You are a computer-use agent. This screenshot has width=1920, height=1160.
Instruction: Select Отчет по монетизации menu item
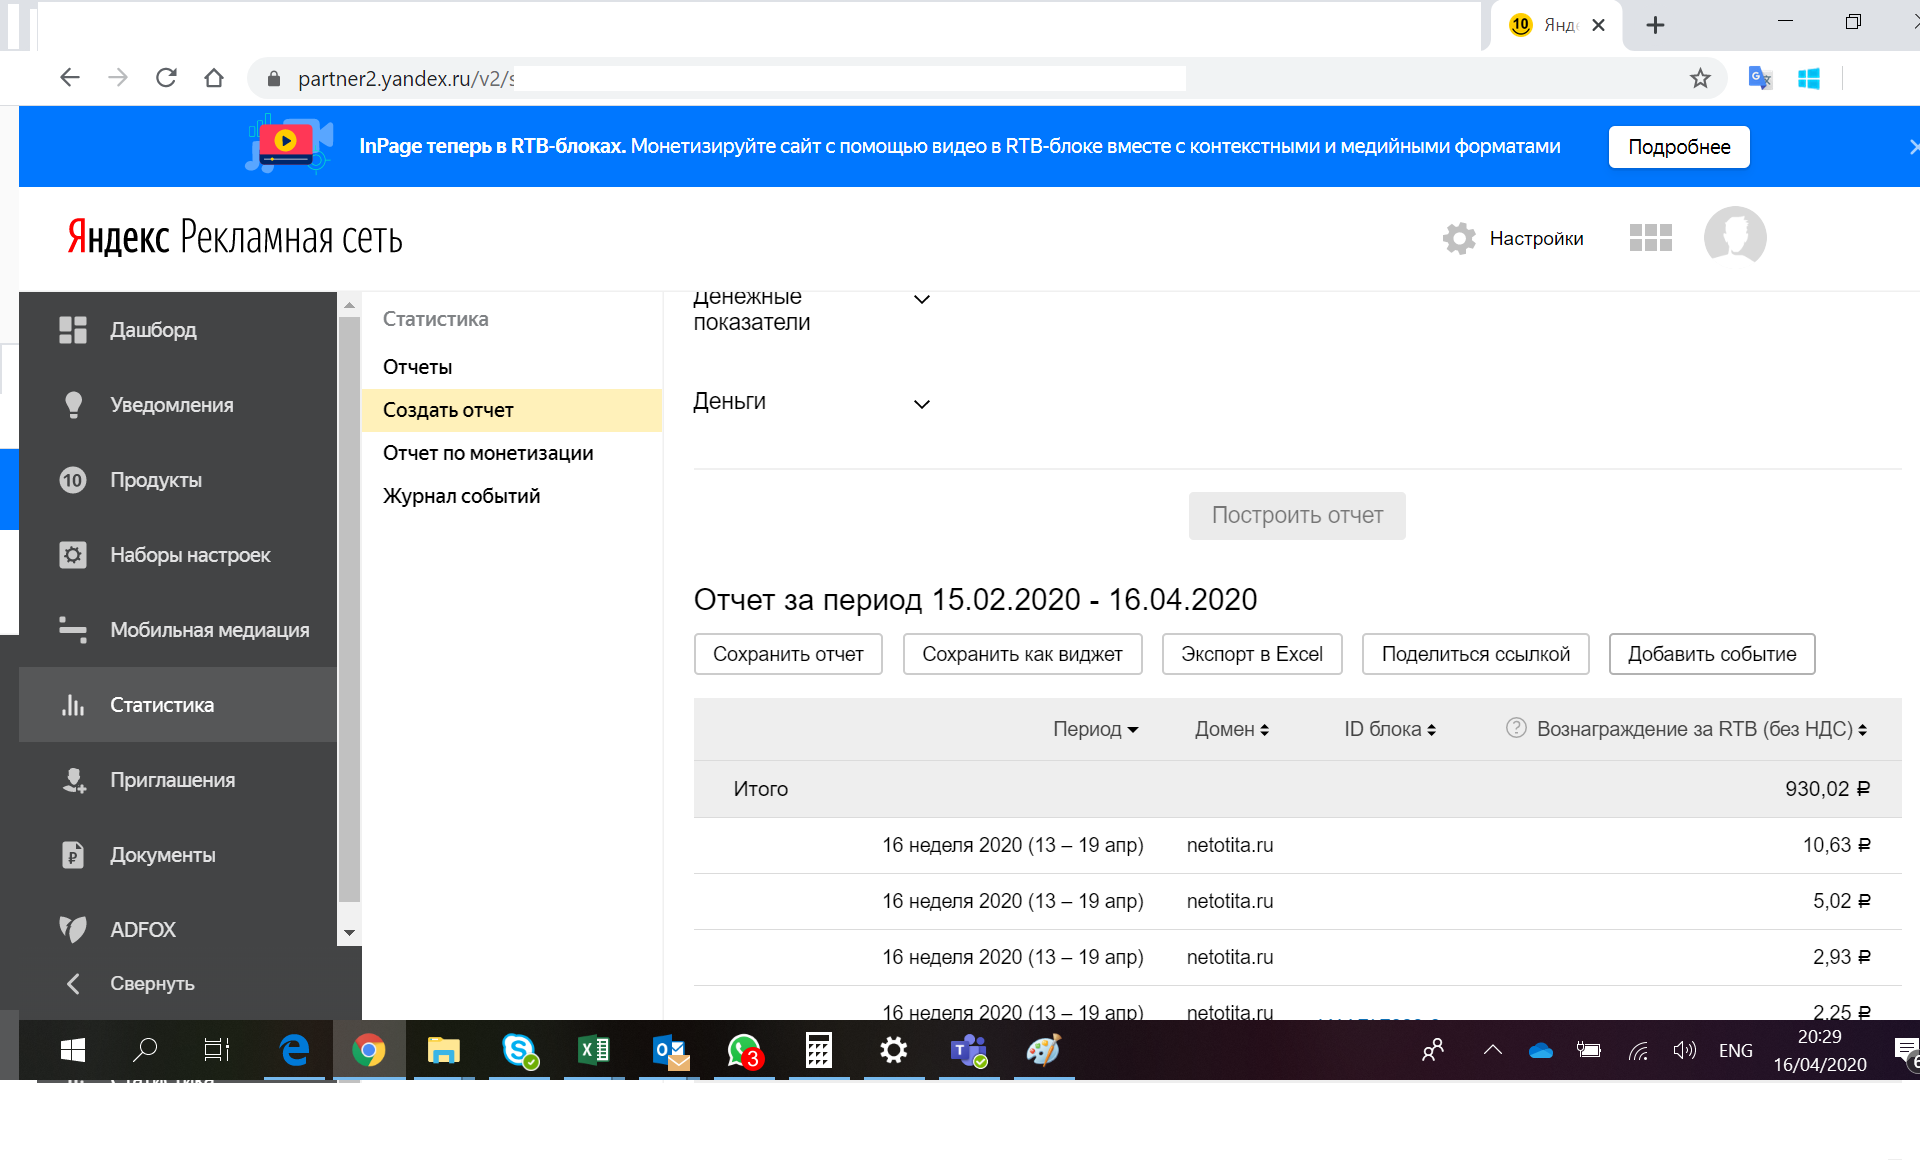tap(488, 453)
